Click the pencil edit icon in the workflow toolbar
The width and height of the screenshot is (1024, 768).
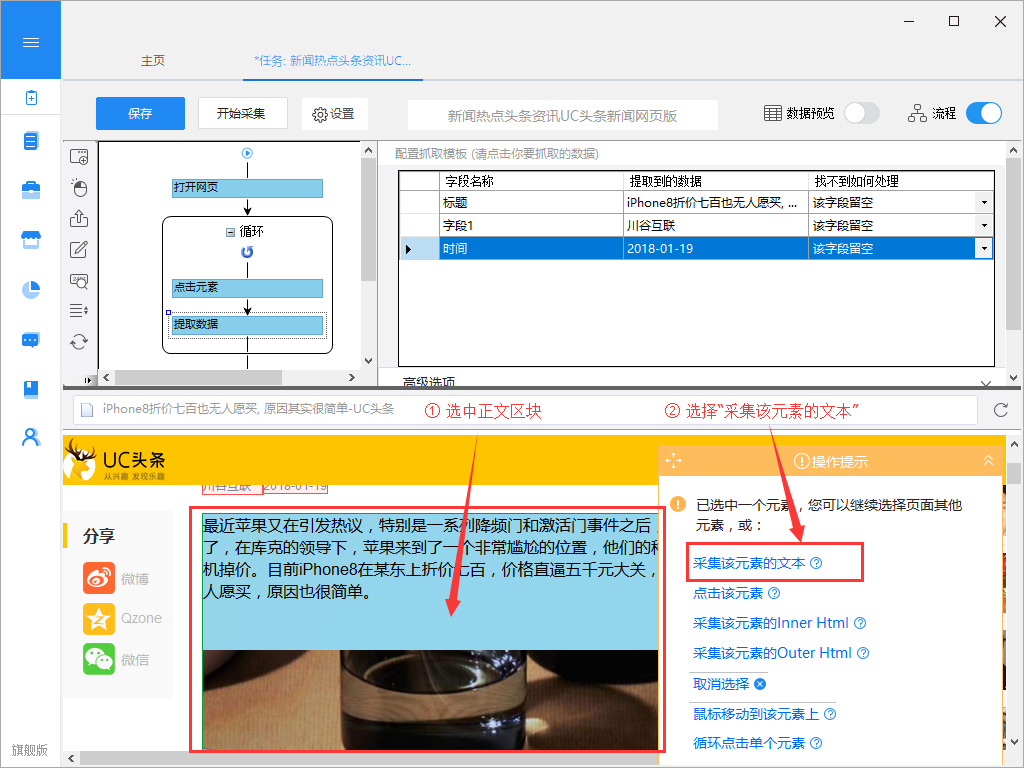[79, 250]
